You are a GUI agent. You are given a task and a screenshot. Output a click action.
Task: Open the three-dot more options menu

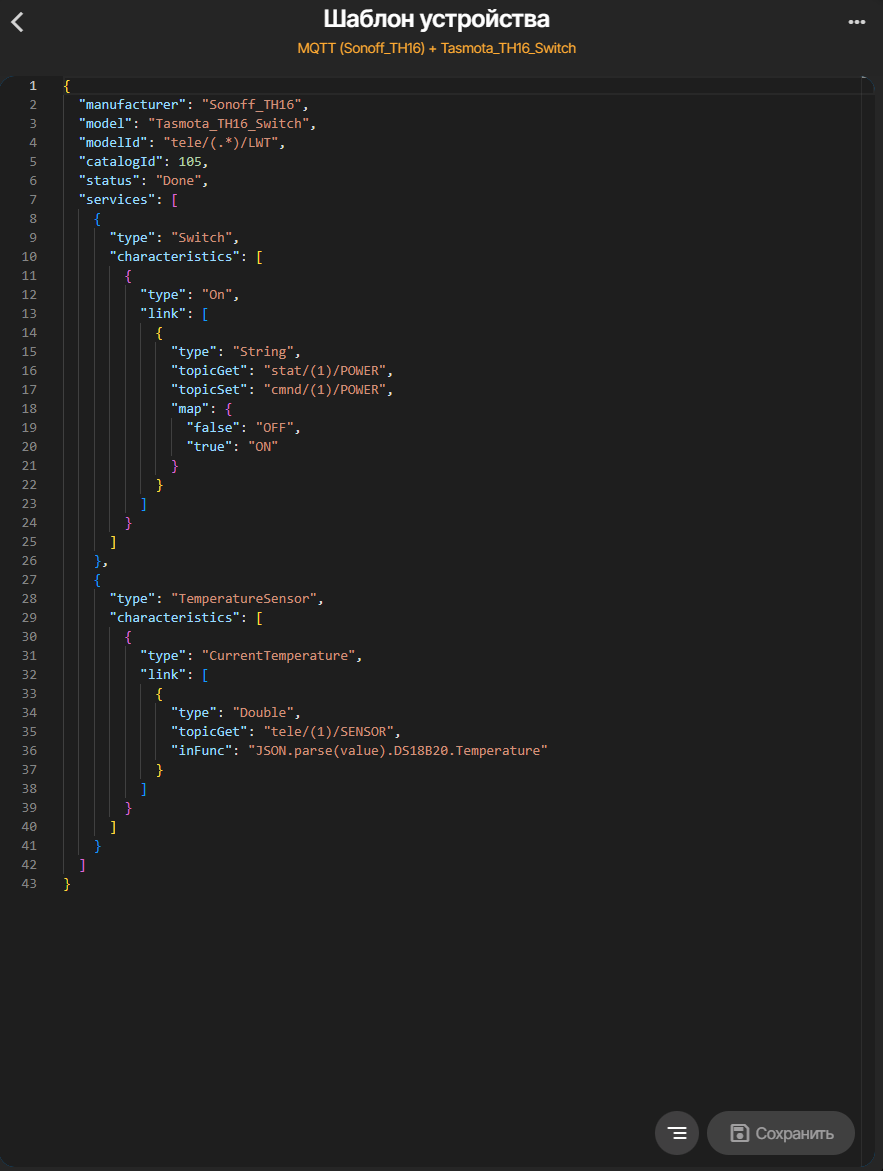click(856, 22)
